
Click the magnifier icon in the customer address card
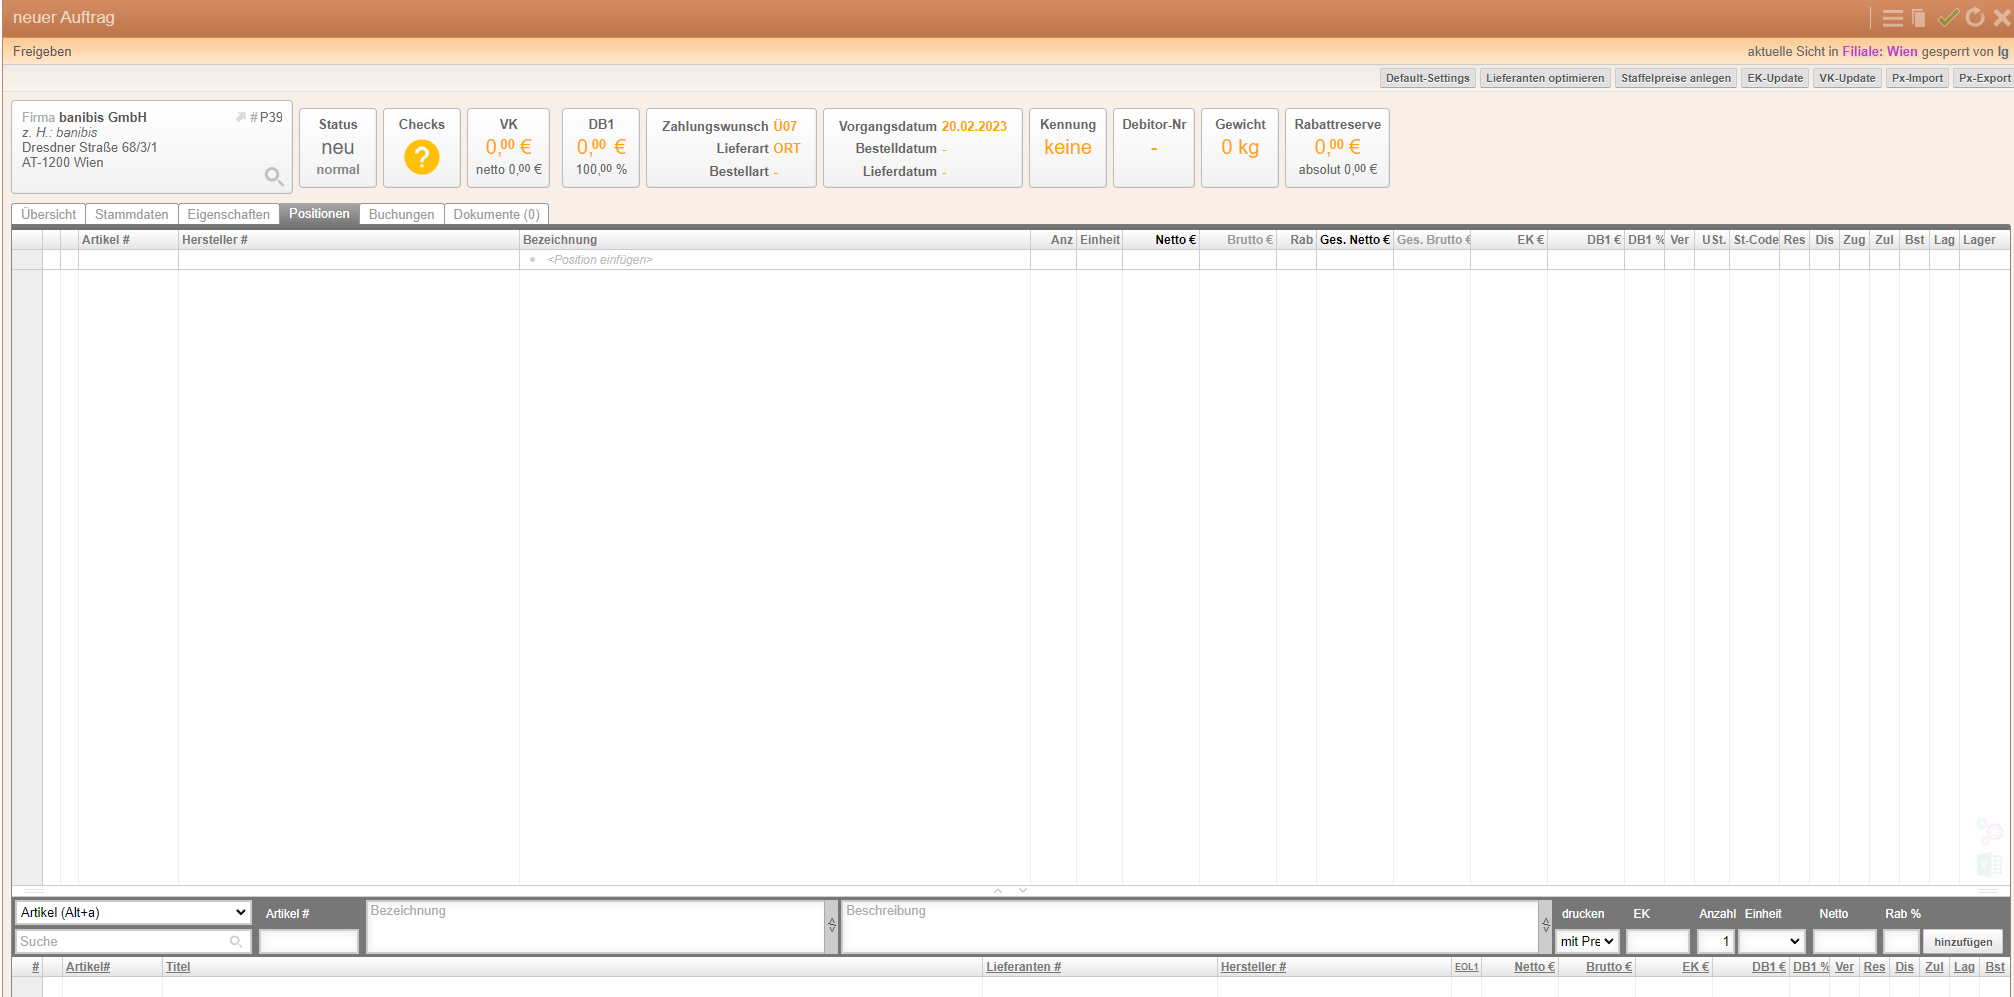(274, 177)
